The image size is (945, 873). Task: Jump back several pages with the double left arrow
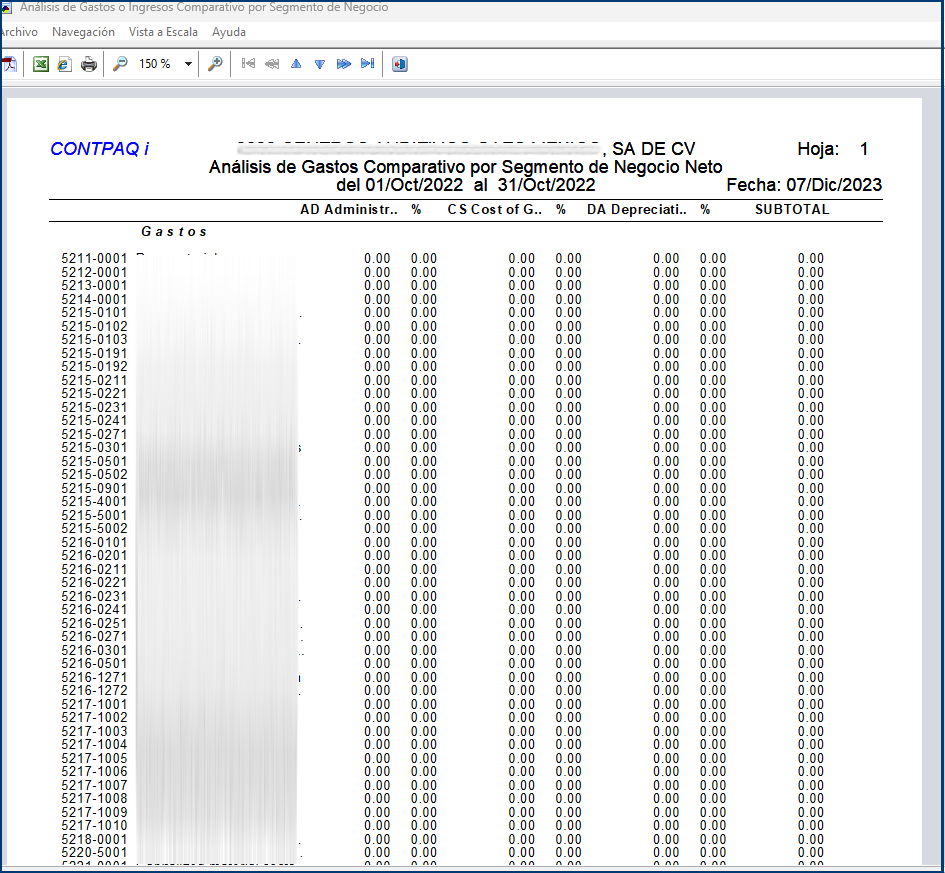272,63
